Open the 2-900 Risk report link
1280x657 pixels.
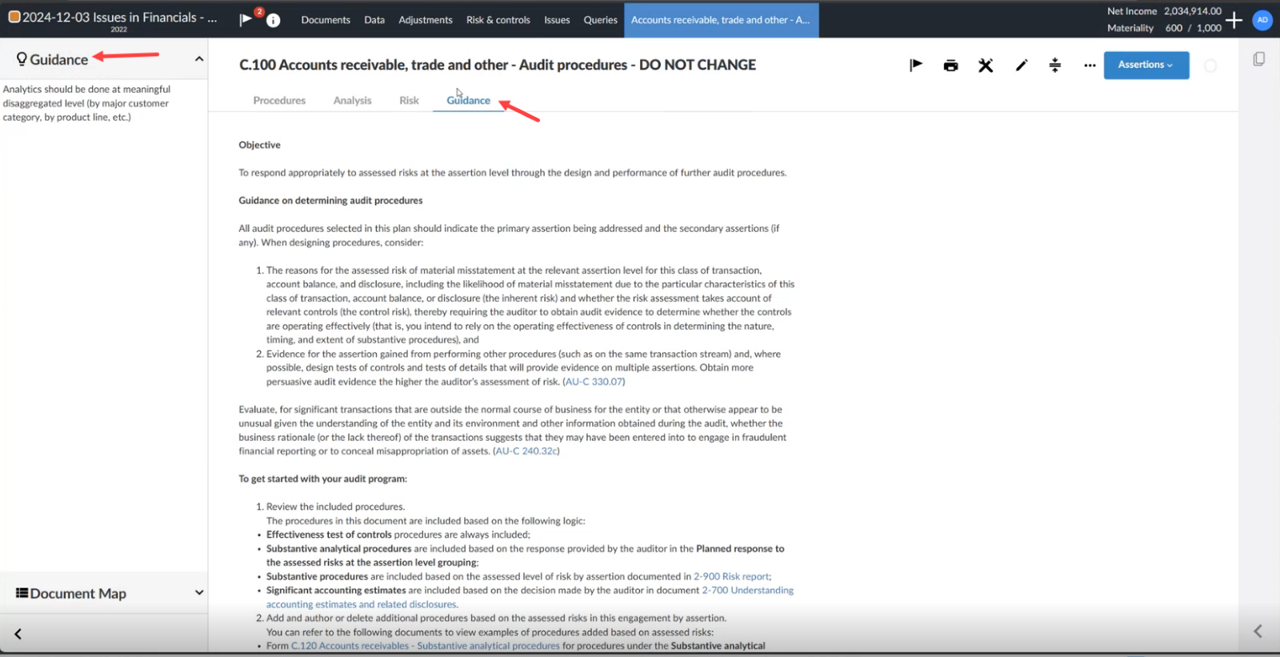click(x=732, y=576)
